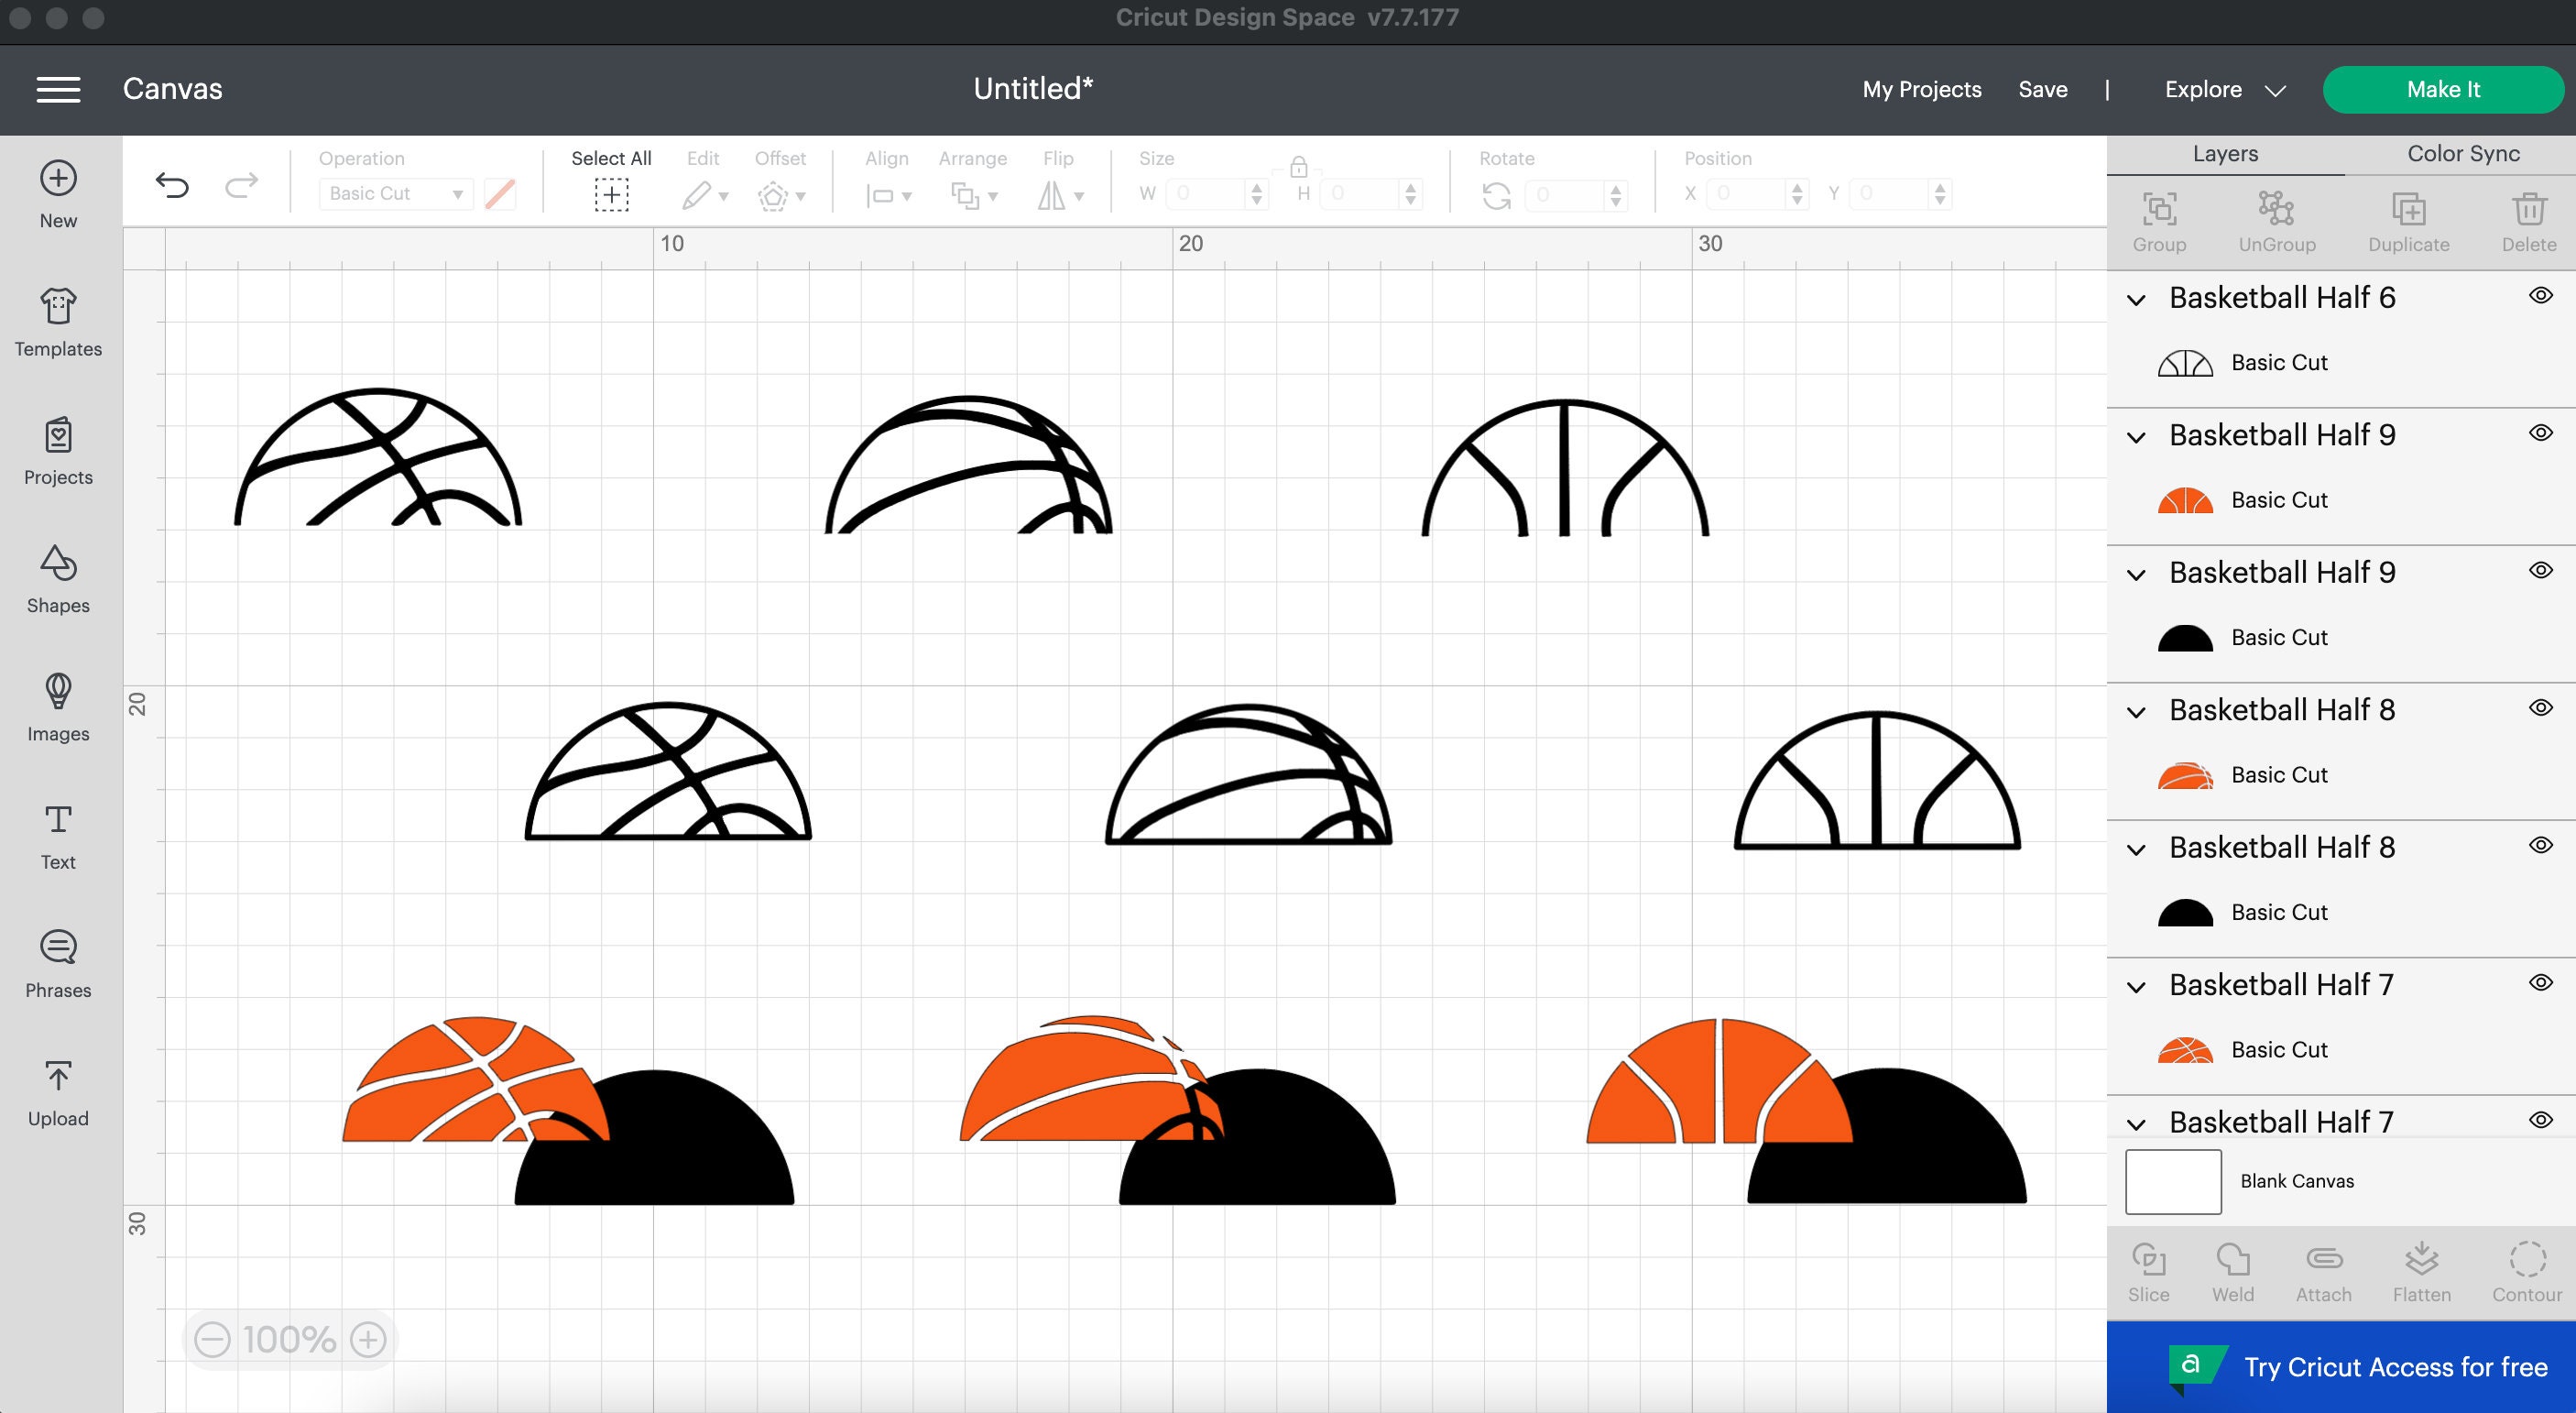This screenshot has height=1413, width=2576.
Task: Click the Duplicate layer icon
Action: coord(2408,222)
